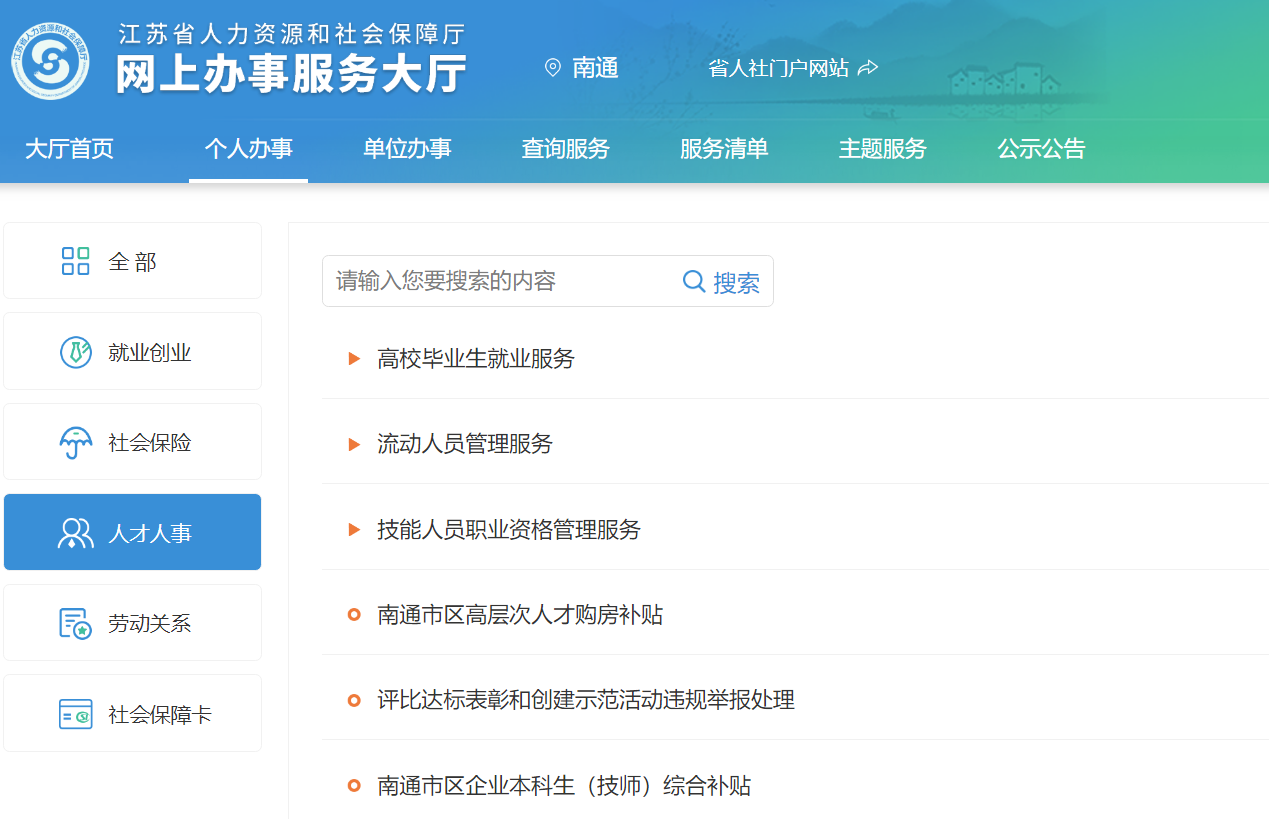Click the tie icon for 就业创业

click(x=76, y=352)
